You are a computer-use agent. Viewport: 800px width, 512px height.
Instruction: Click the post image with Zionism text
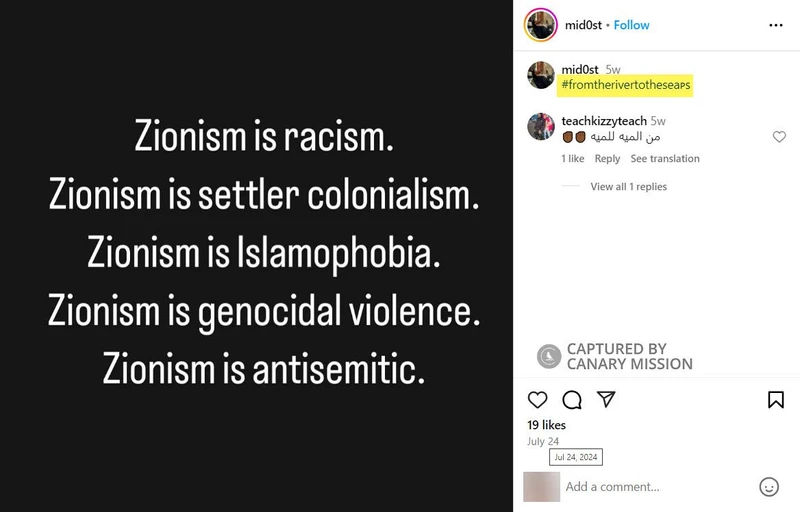(x=257, y=256)
